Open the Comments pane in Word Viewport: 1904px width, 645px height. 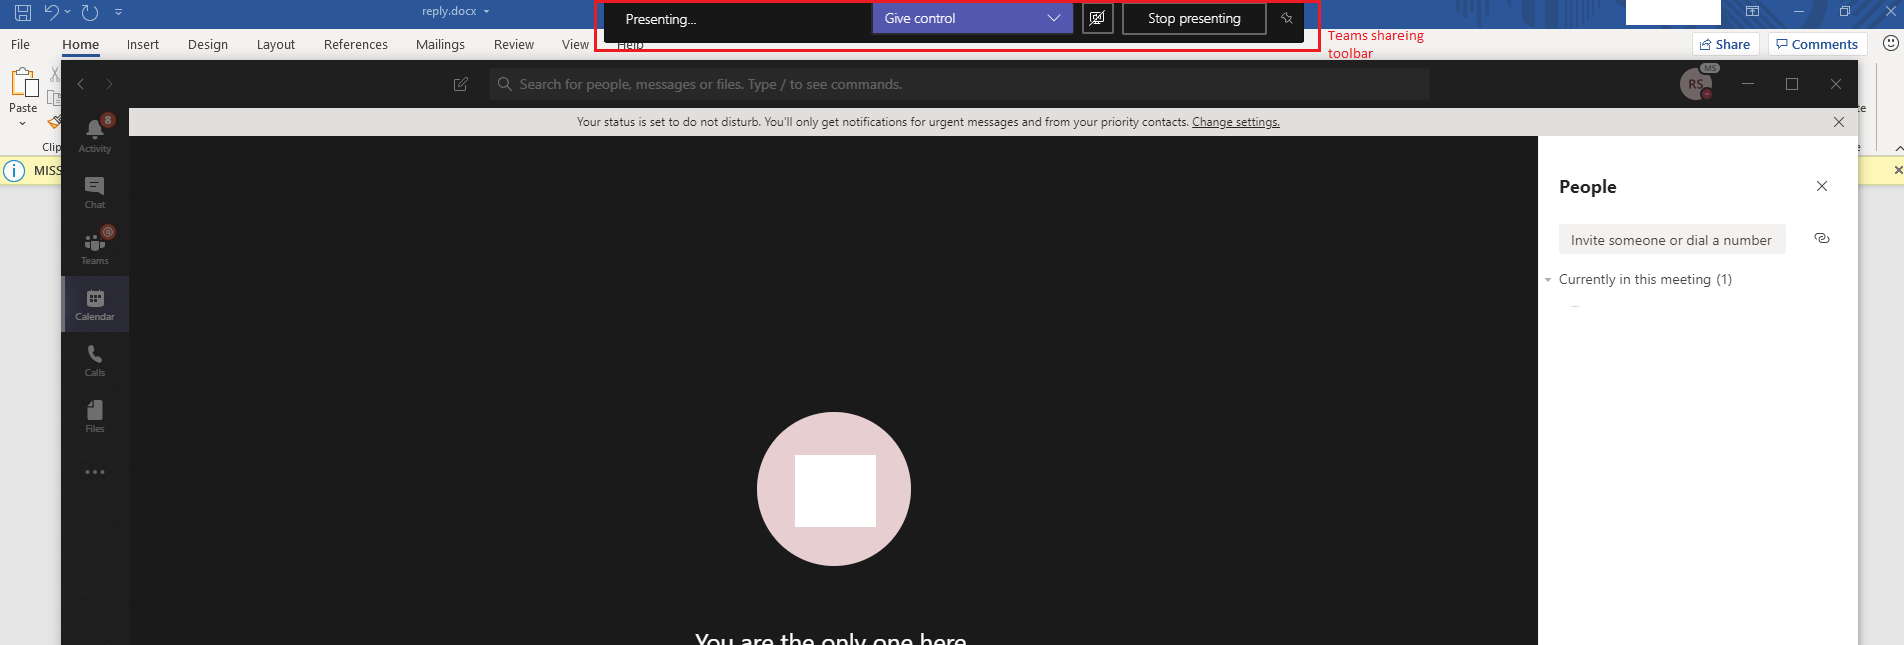point(1817,44)
